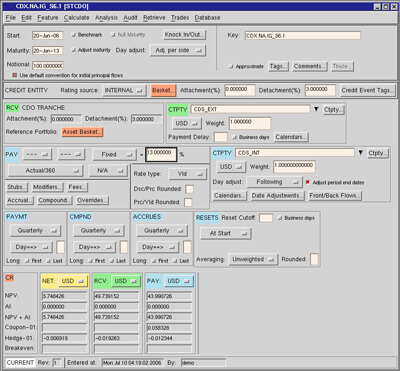Click the orange Basket button

point(163,91)
